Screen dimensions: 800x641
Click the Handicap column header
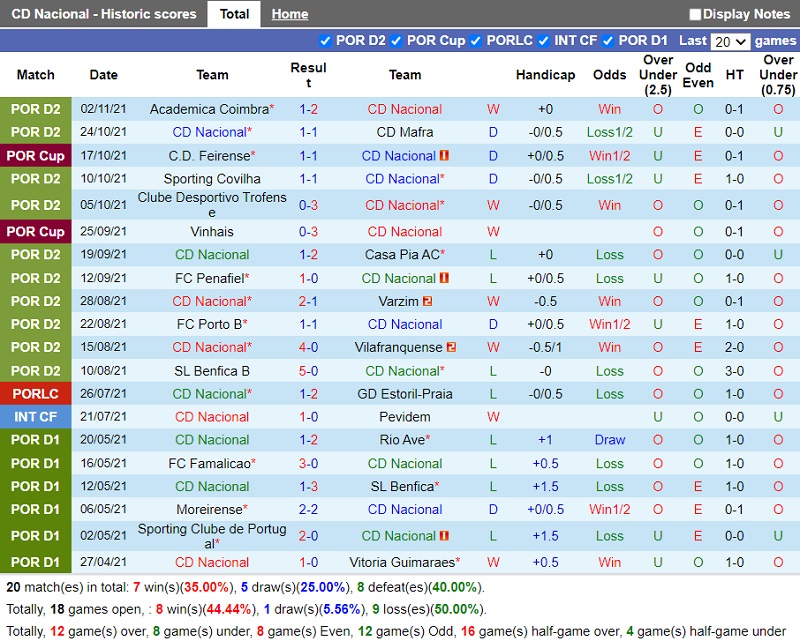[545, 75]
